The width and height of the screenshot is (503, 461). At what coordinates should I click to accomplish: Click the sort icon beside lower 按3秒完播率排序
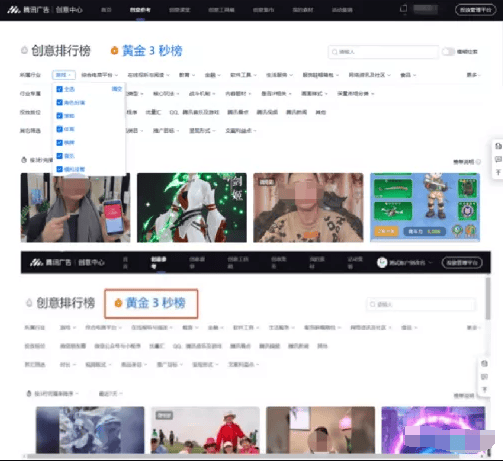click(x=29, y=394)
